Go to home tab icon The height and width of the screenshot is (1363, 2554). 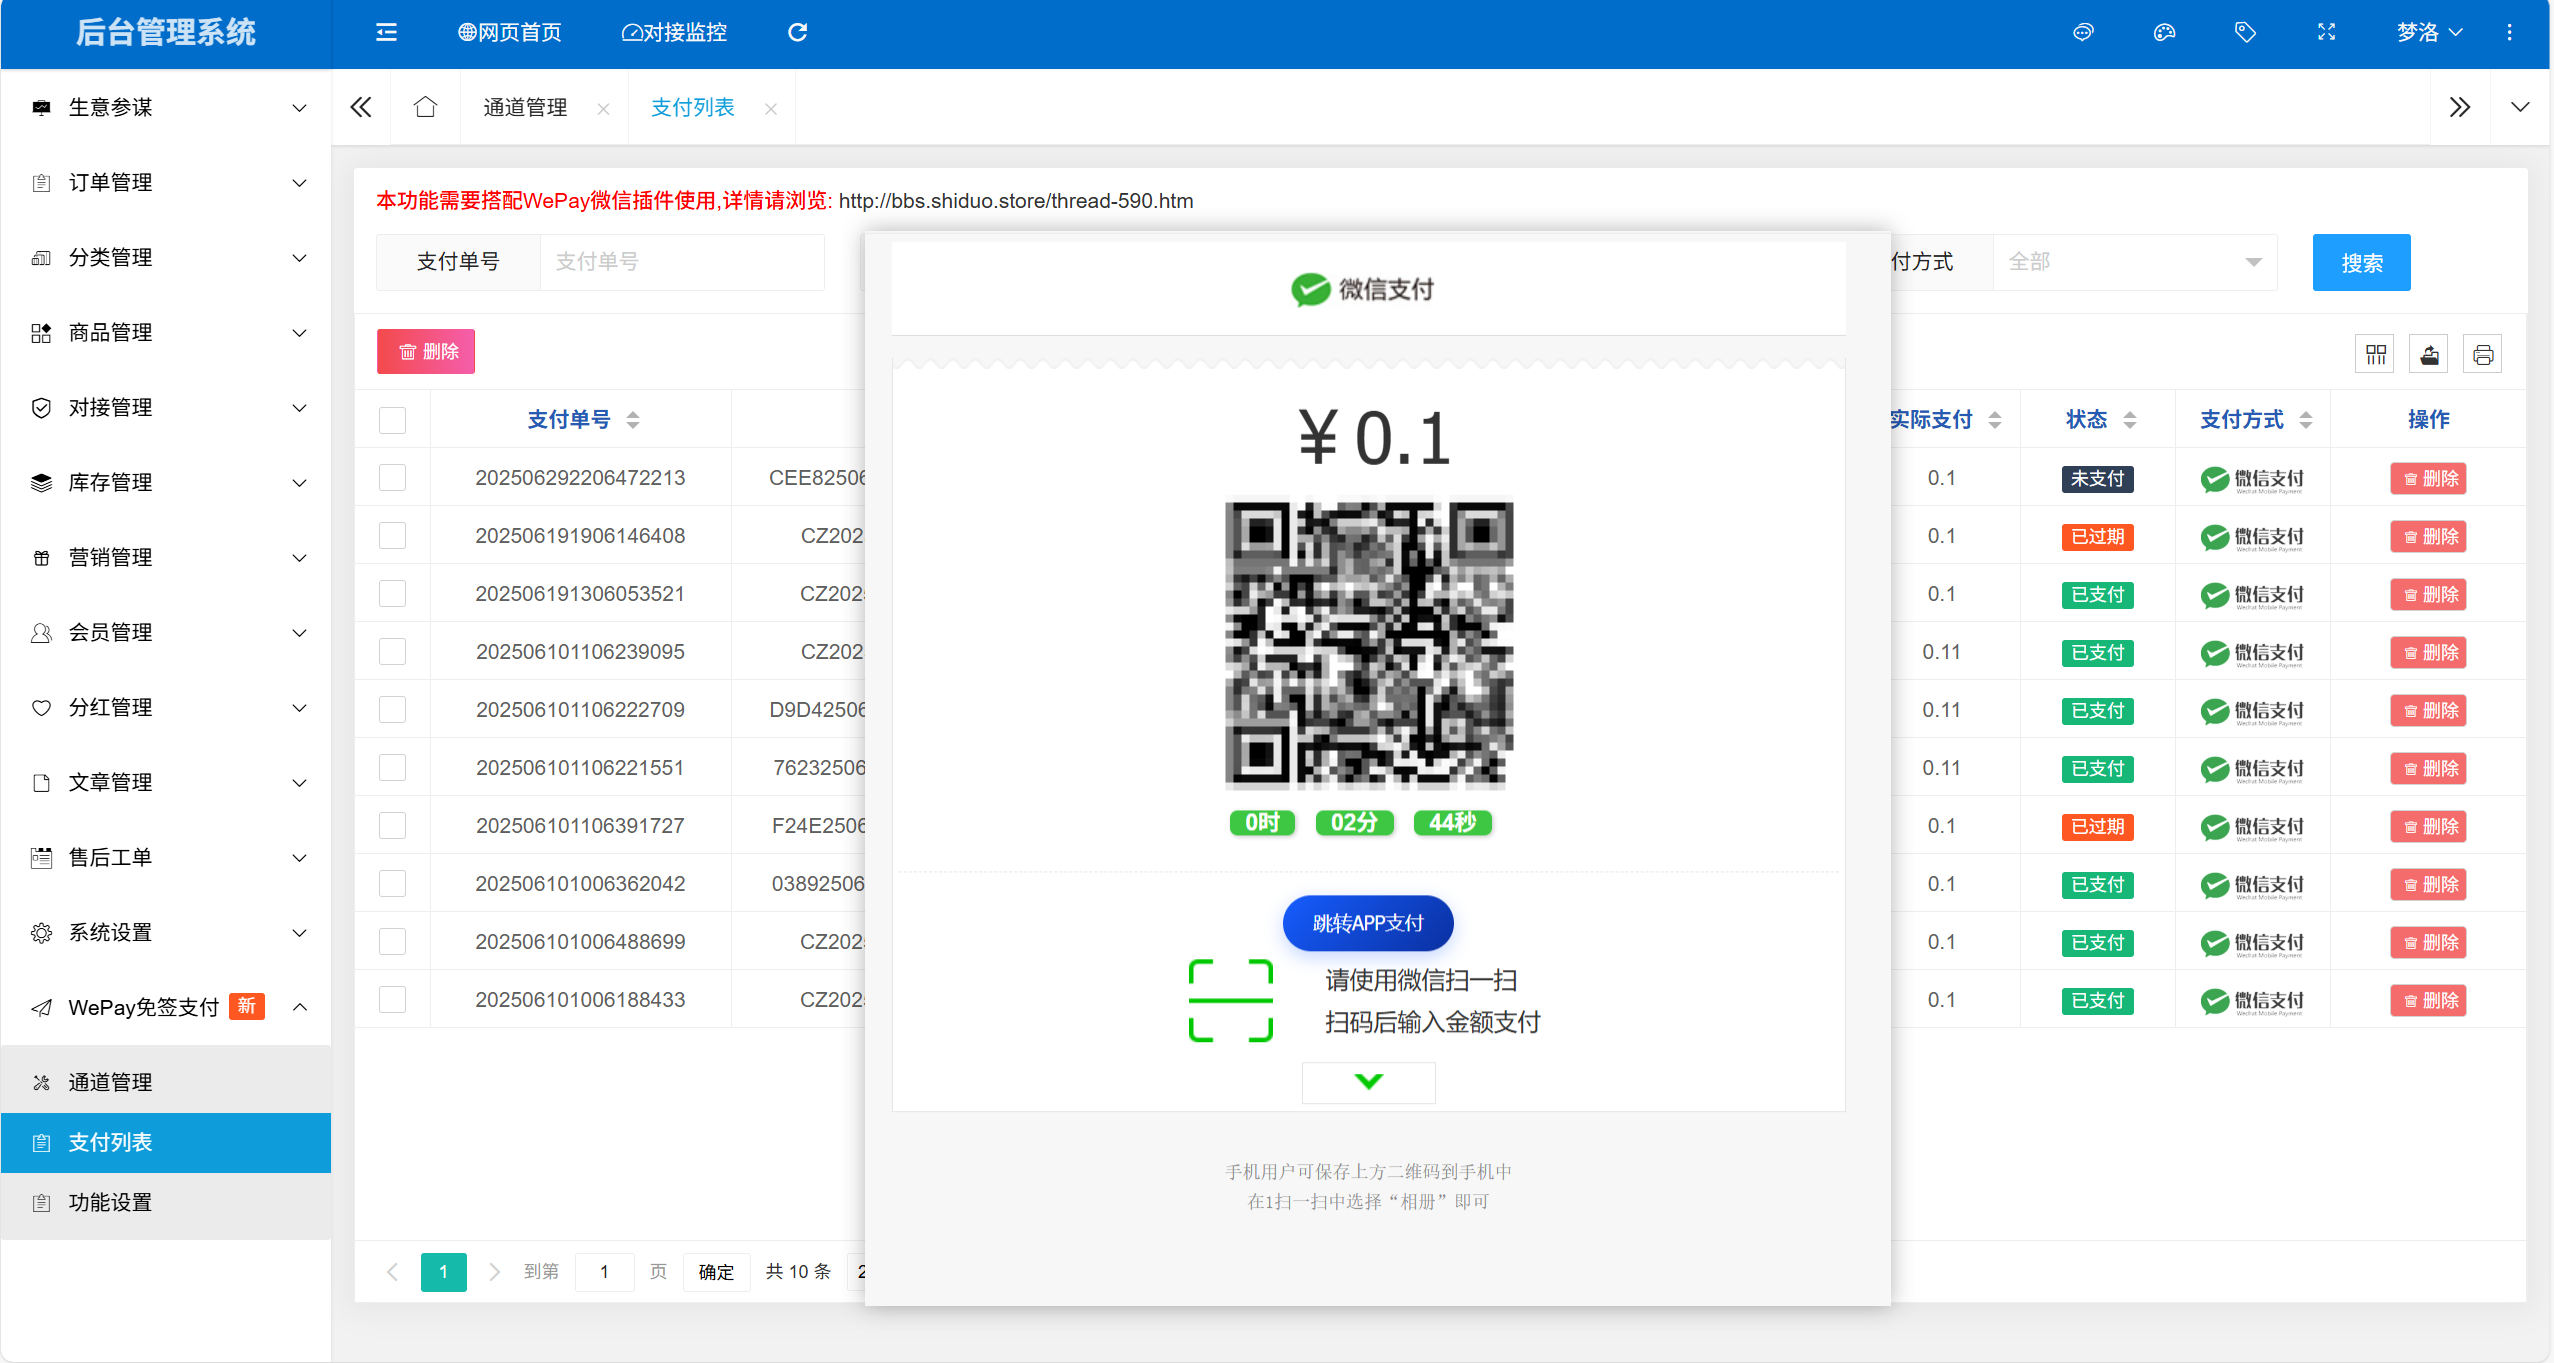[x=425, y=107]
